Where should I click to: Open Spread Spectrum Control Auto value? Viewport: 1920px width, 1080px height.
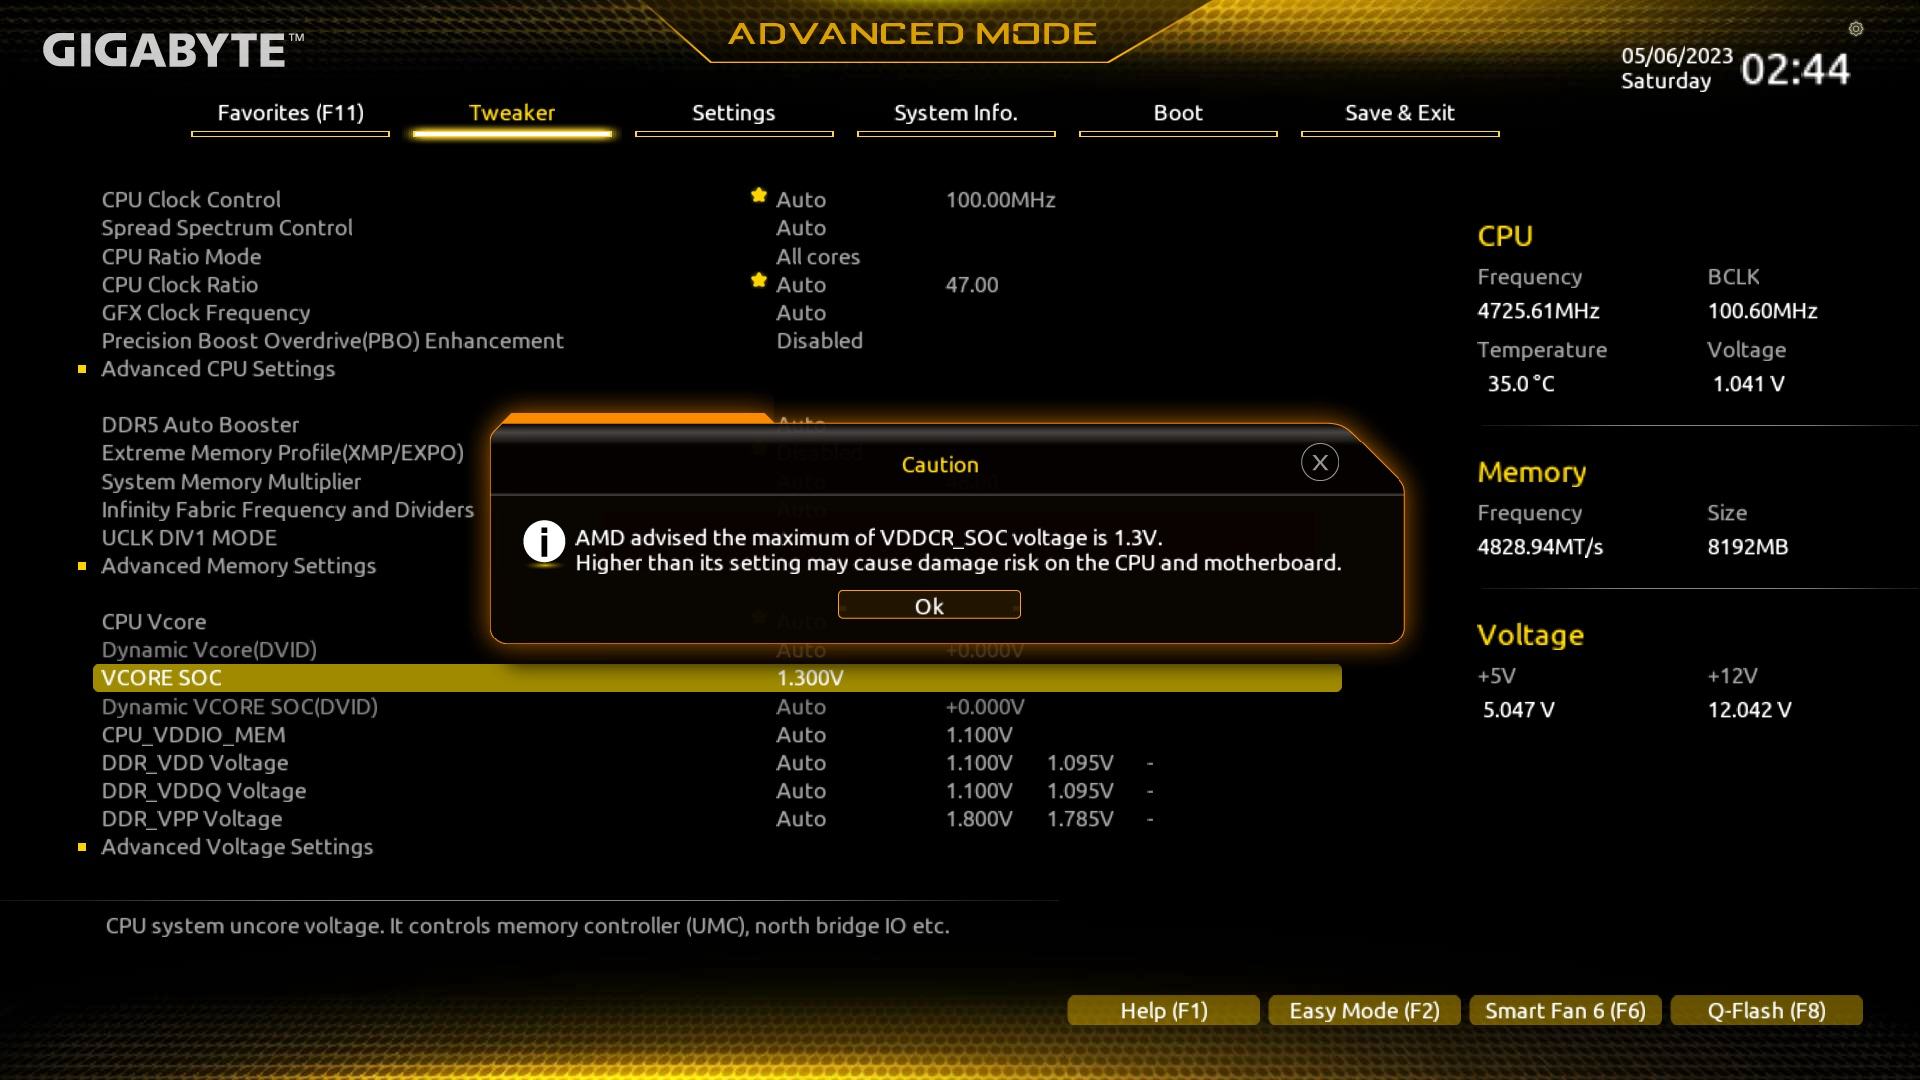pyautogui.click(x=801, y=228)
